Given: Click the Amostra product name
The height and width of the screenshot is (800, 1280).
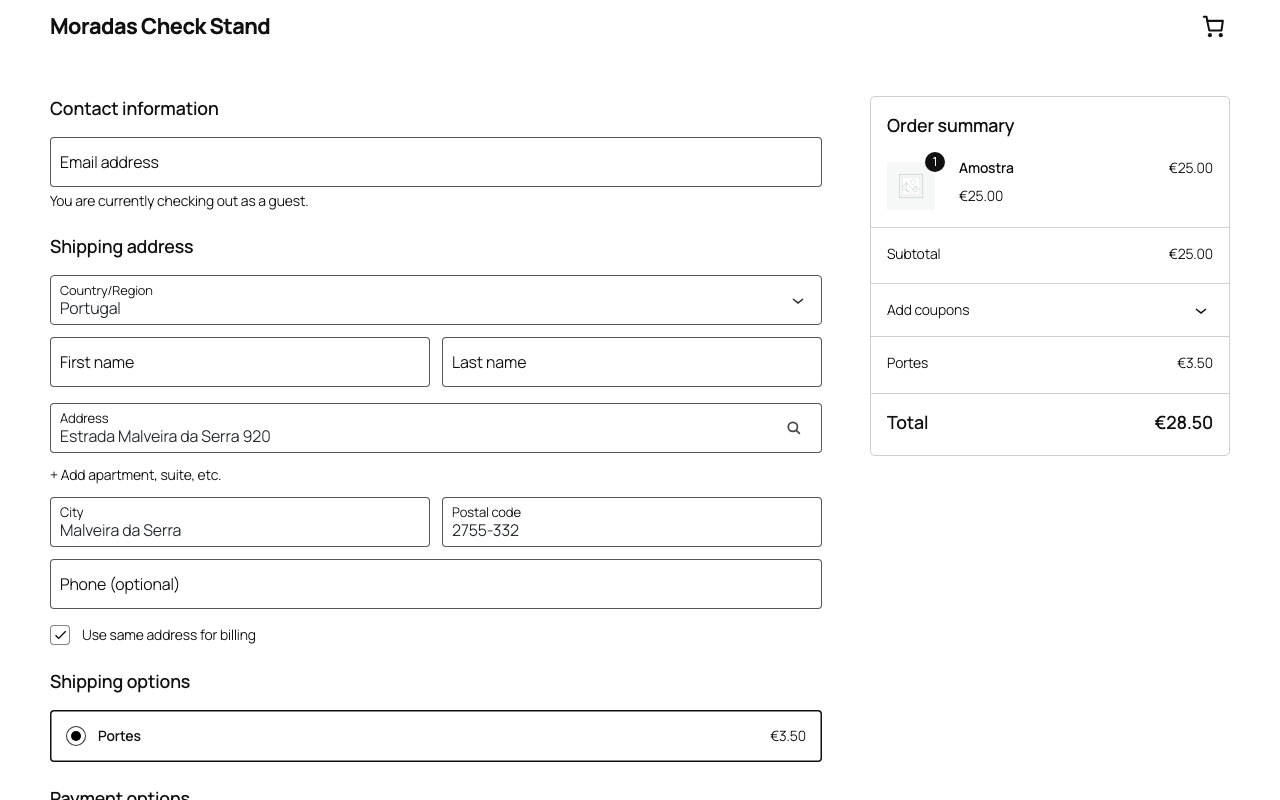Looking at the screenshot, I should [x=986, y=168].
